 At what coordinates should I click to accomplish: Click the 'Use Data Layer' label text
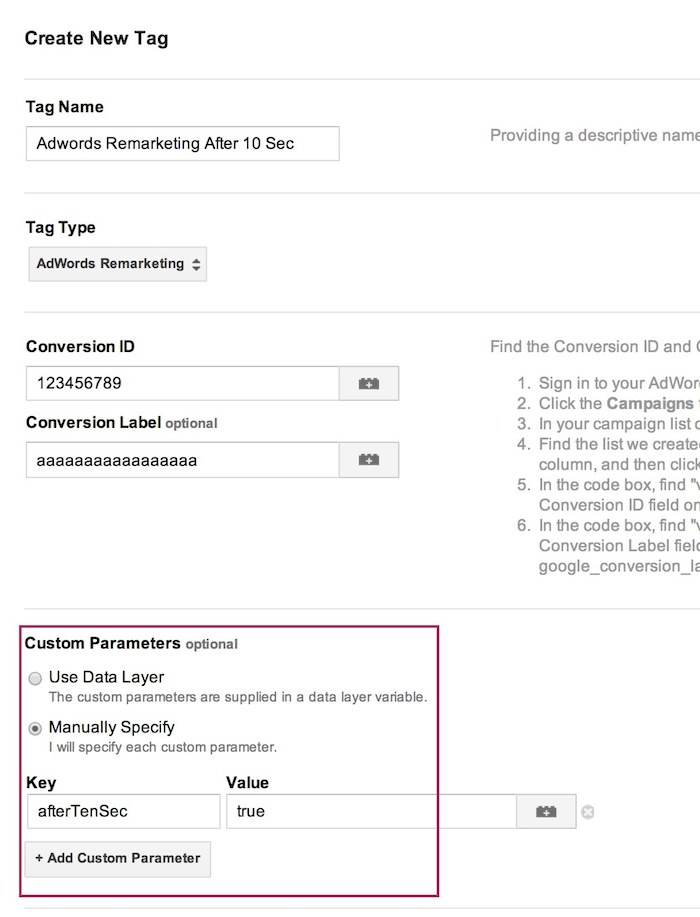pos(106,677)
